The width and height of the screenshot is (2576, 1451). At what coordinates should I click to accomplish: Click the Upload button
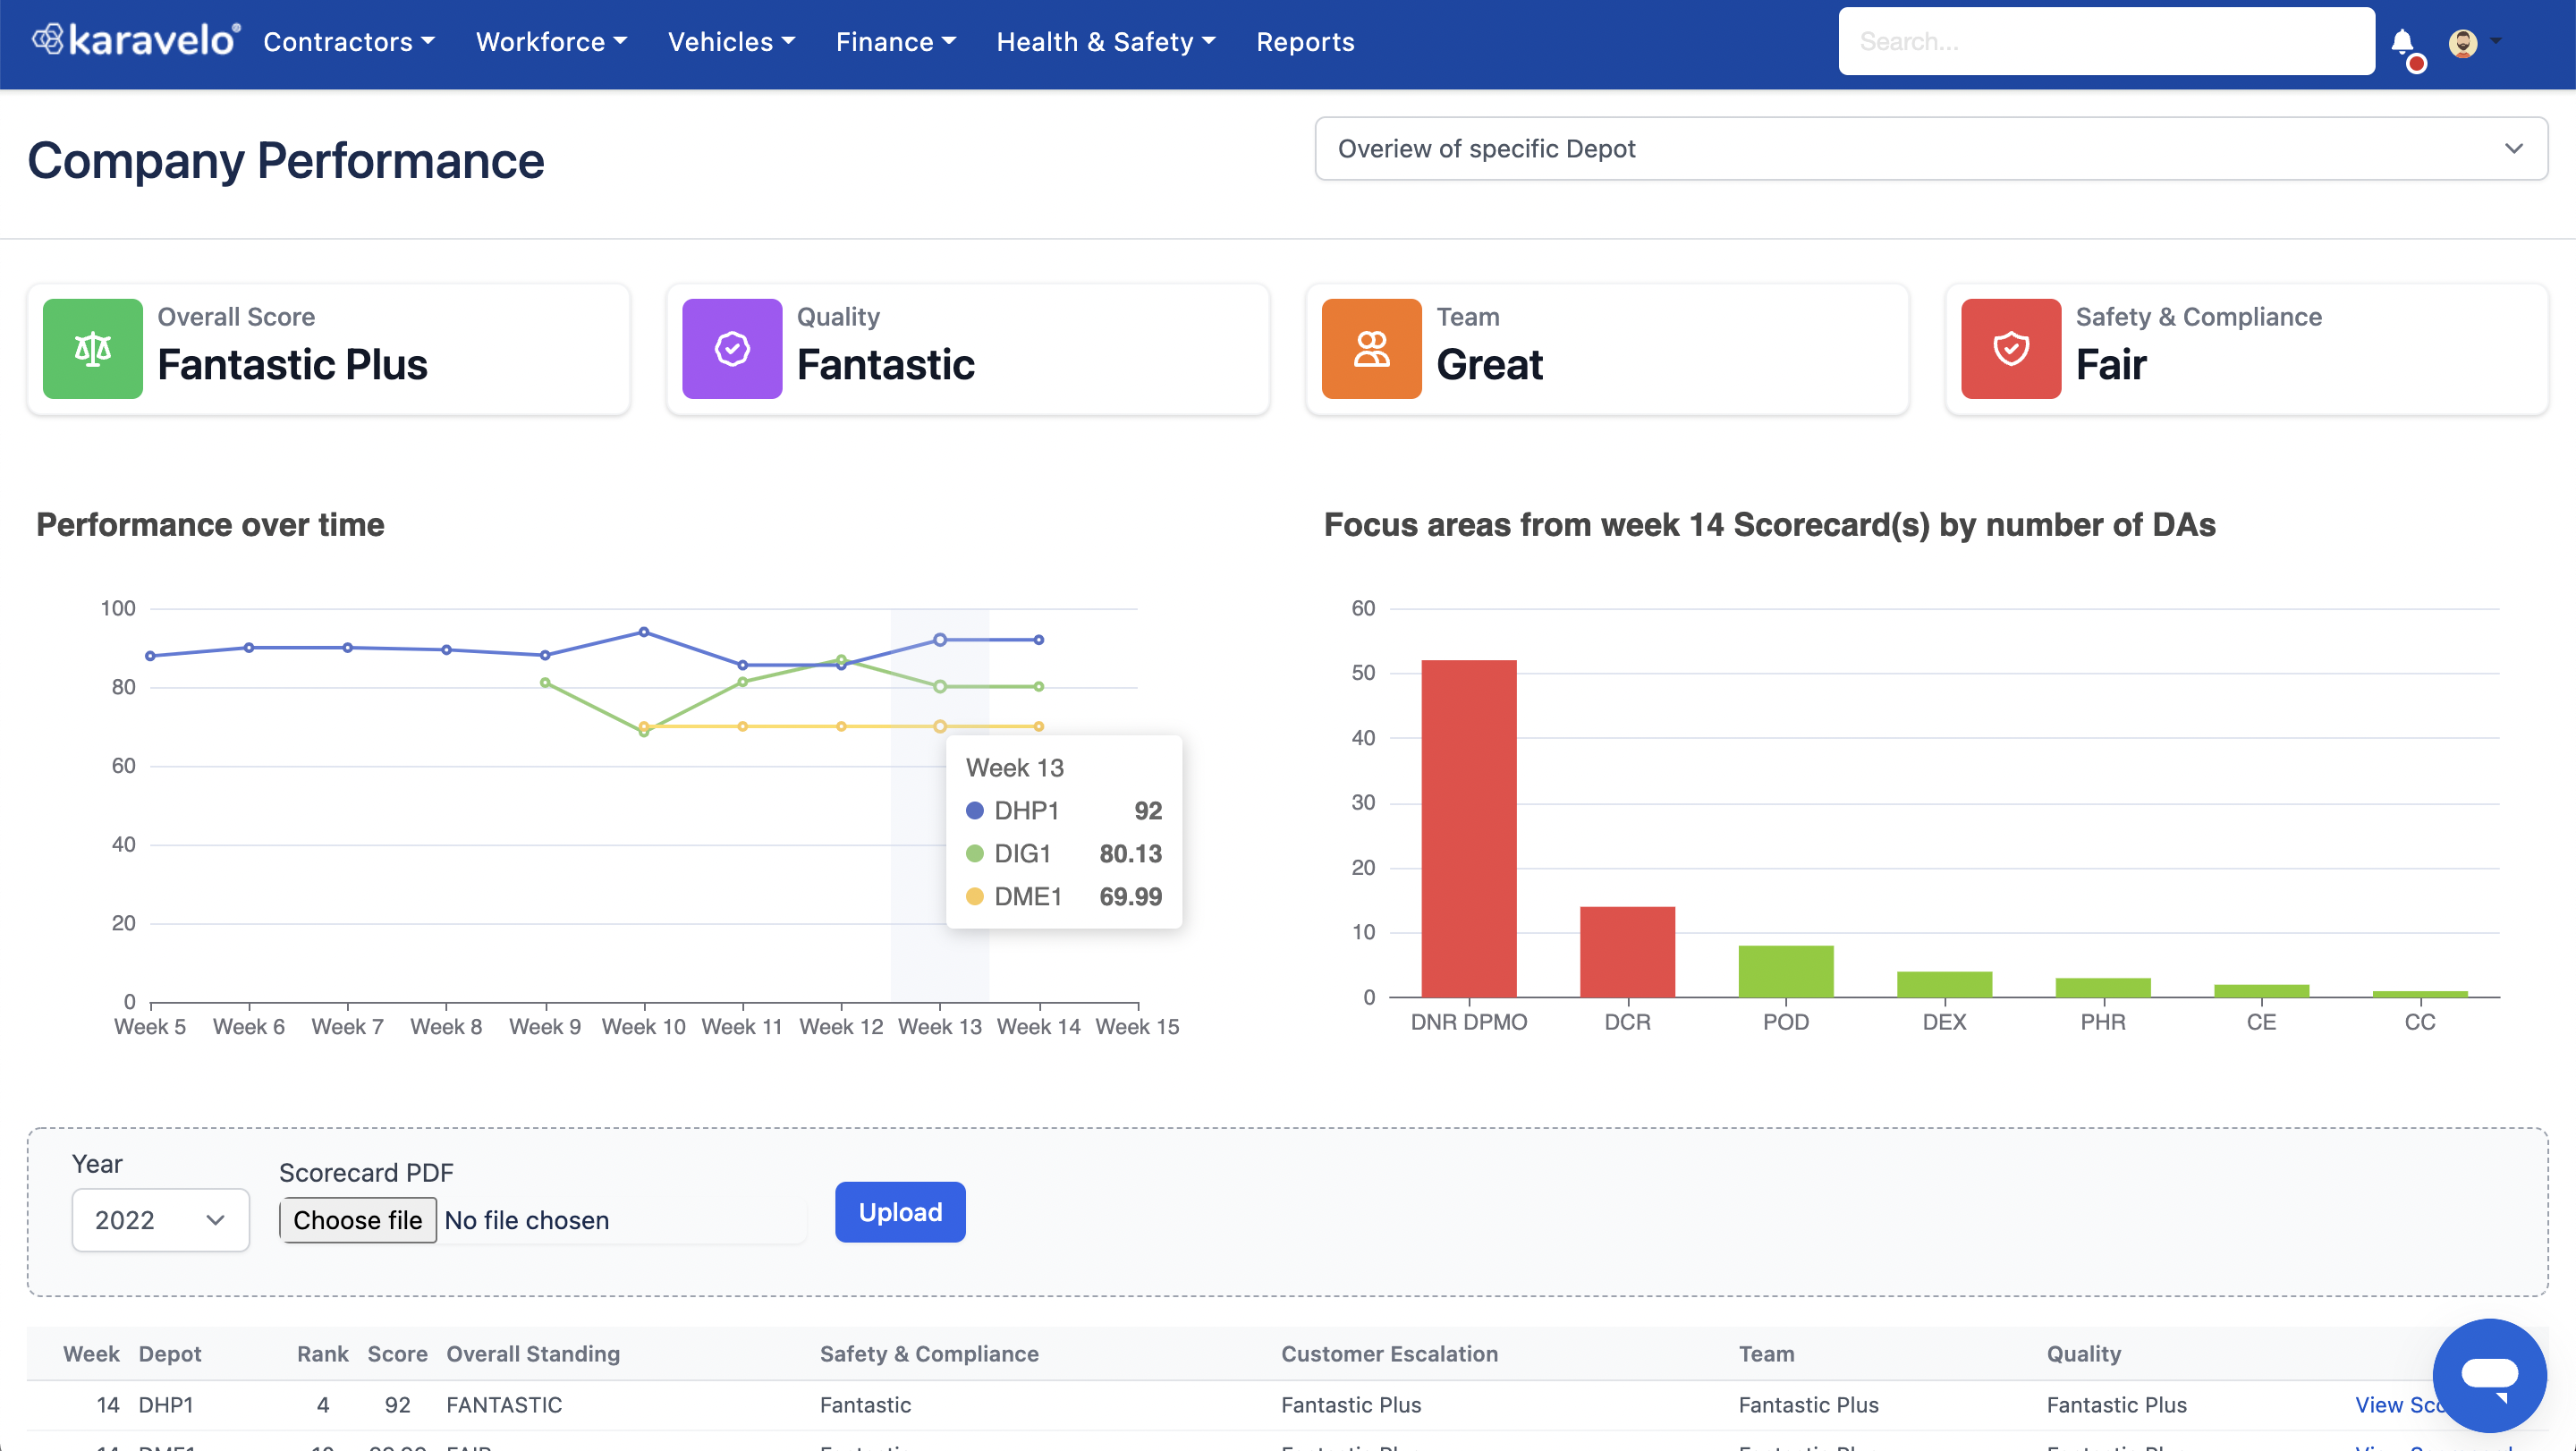(x=900, y=1212)
